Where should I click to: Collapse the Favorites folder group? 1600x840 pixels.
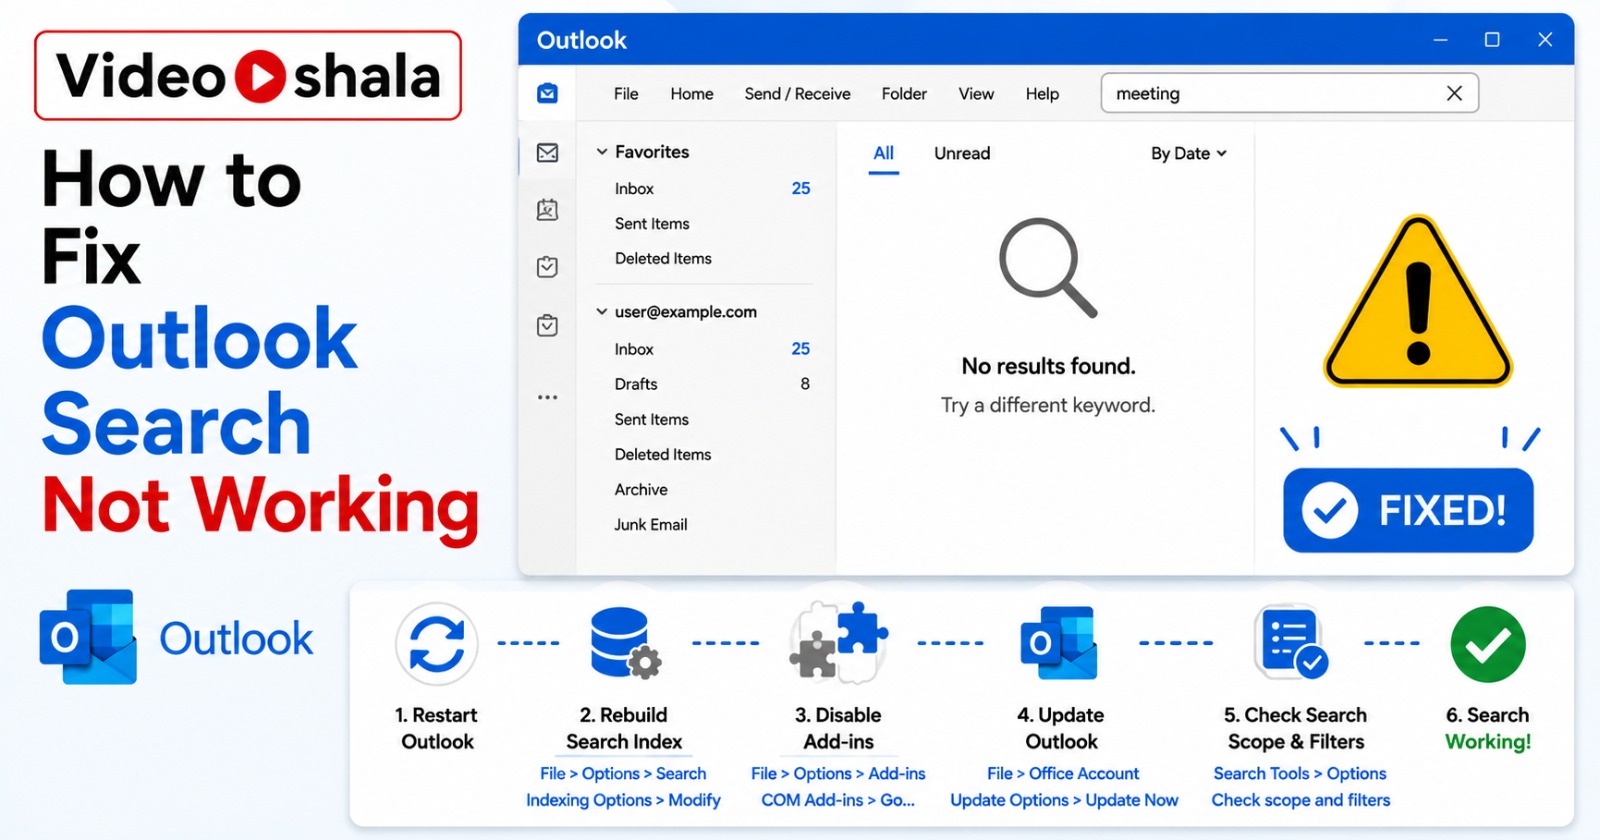tap(602, 152)
